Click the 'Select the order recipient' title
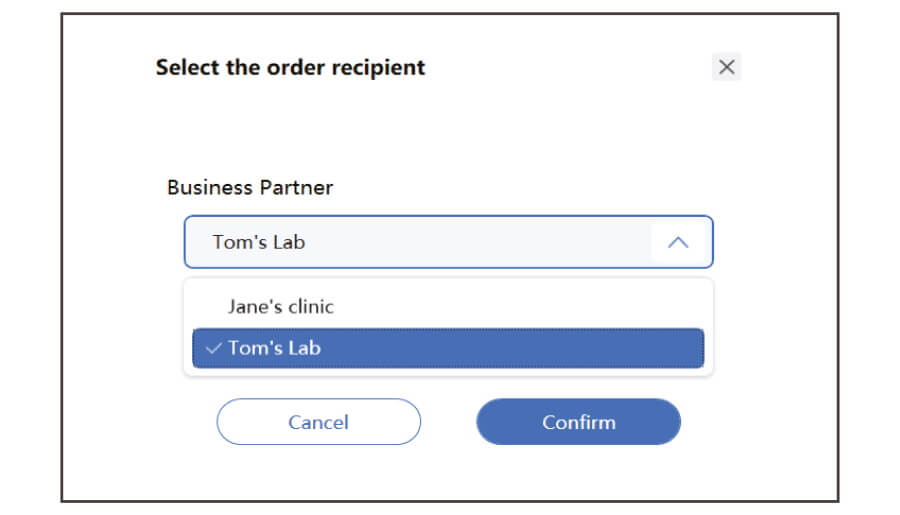 coord(290,68)
